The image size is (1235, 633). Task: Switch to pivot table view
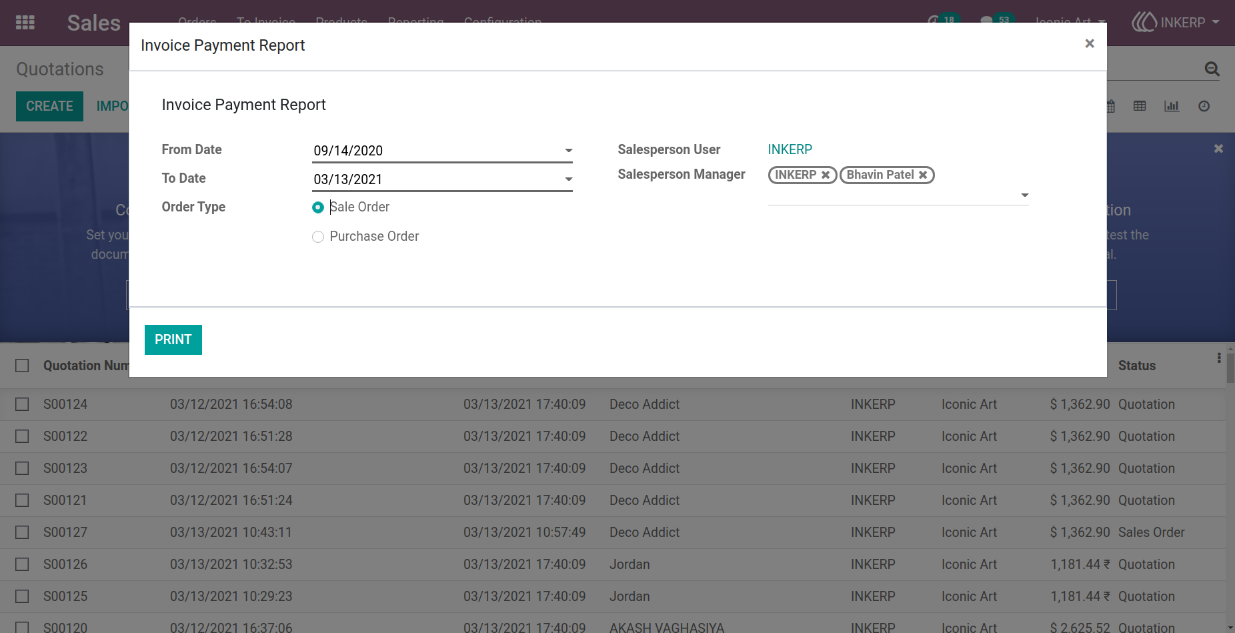(1139, 106)
